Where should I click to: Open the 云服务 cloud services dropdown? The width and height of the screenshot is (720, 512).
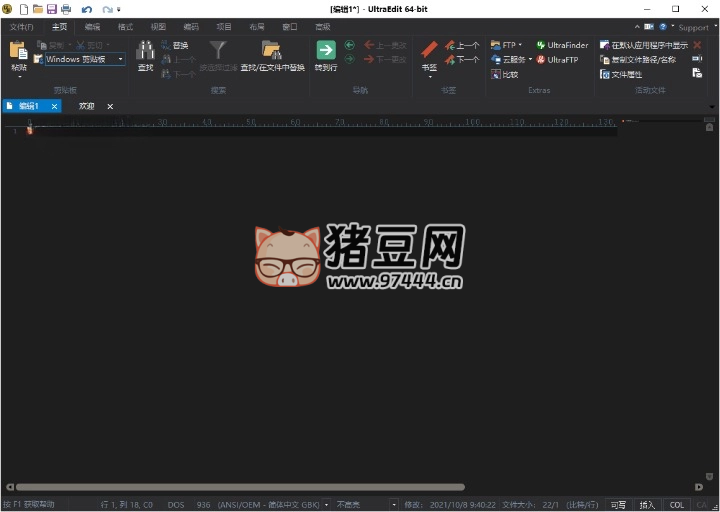(530, 59)
